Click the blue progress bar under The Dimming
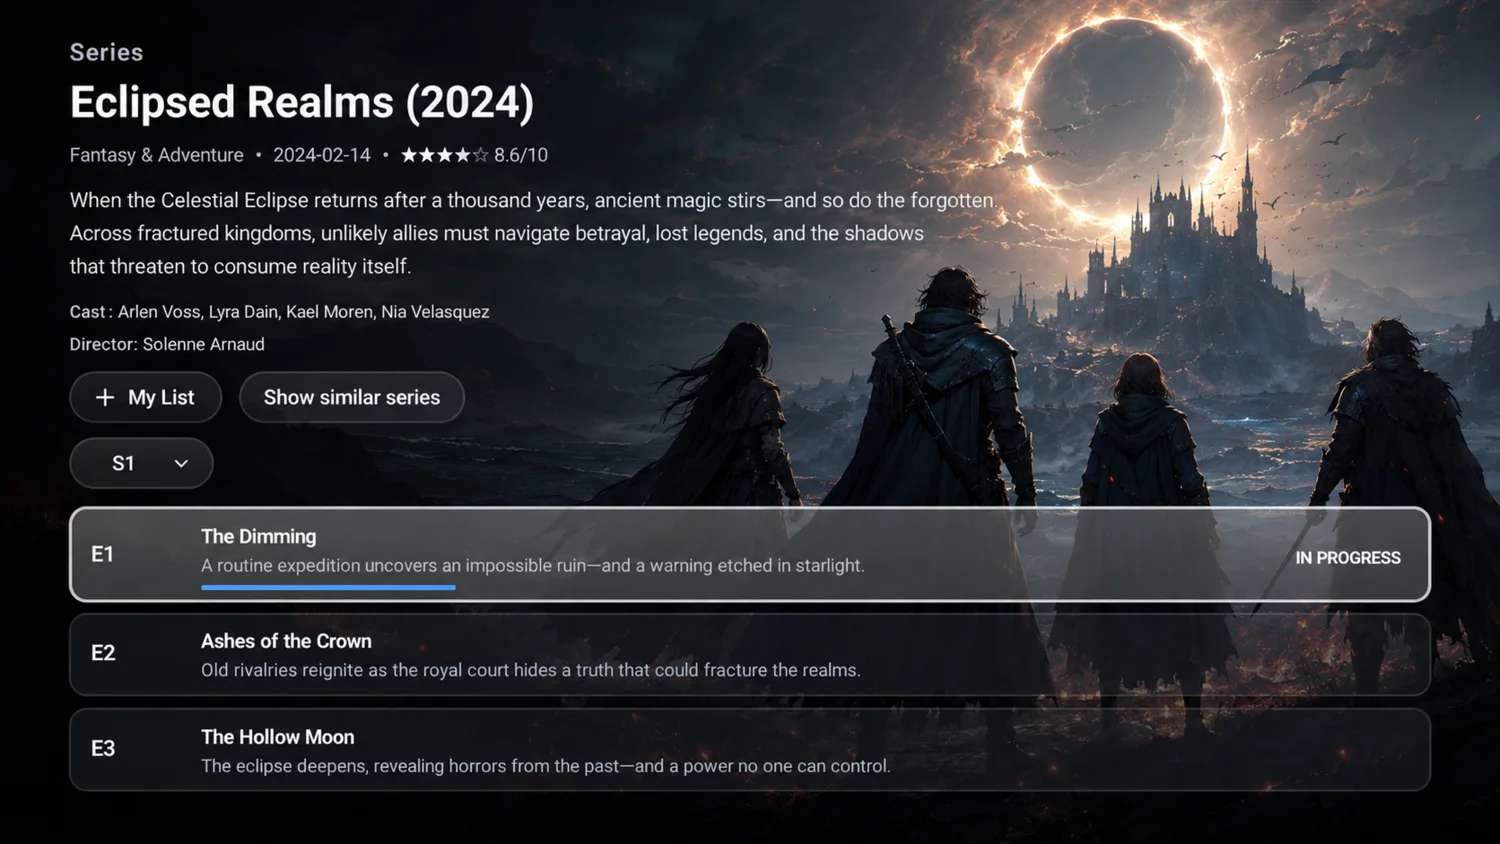This screenshot has width=1500, height=844. click(328, 587)
